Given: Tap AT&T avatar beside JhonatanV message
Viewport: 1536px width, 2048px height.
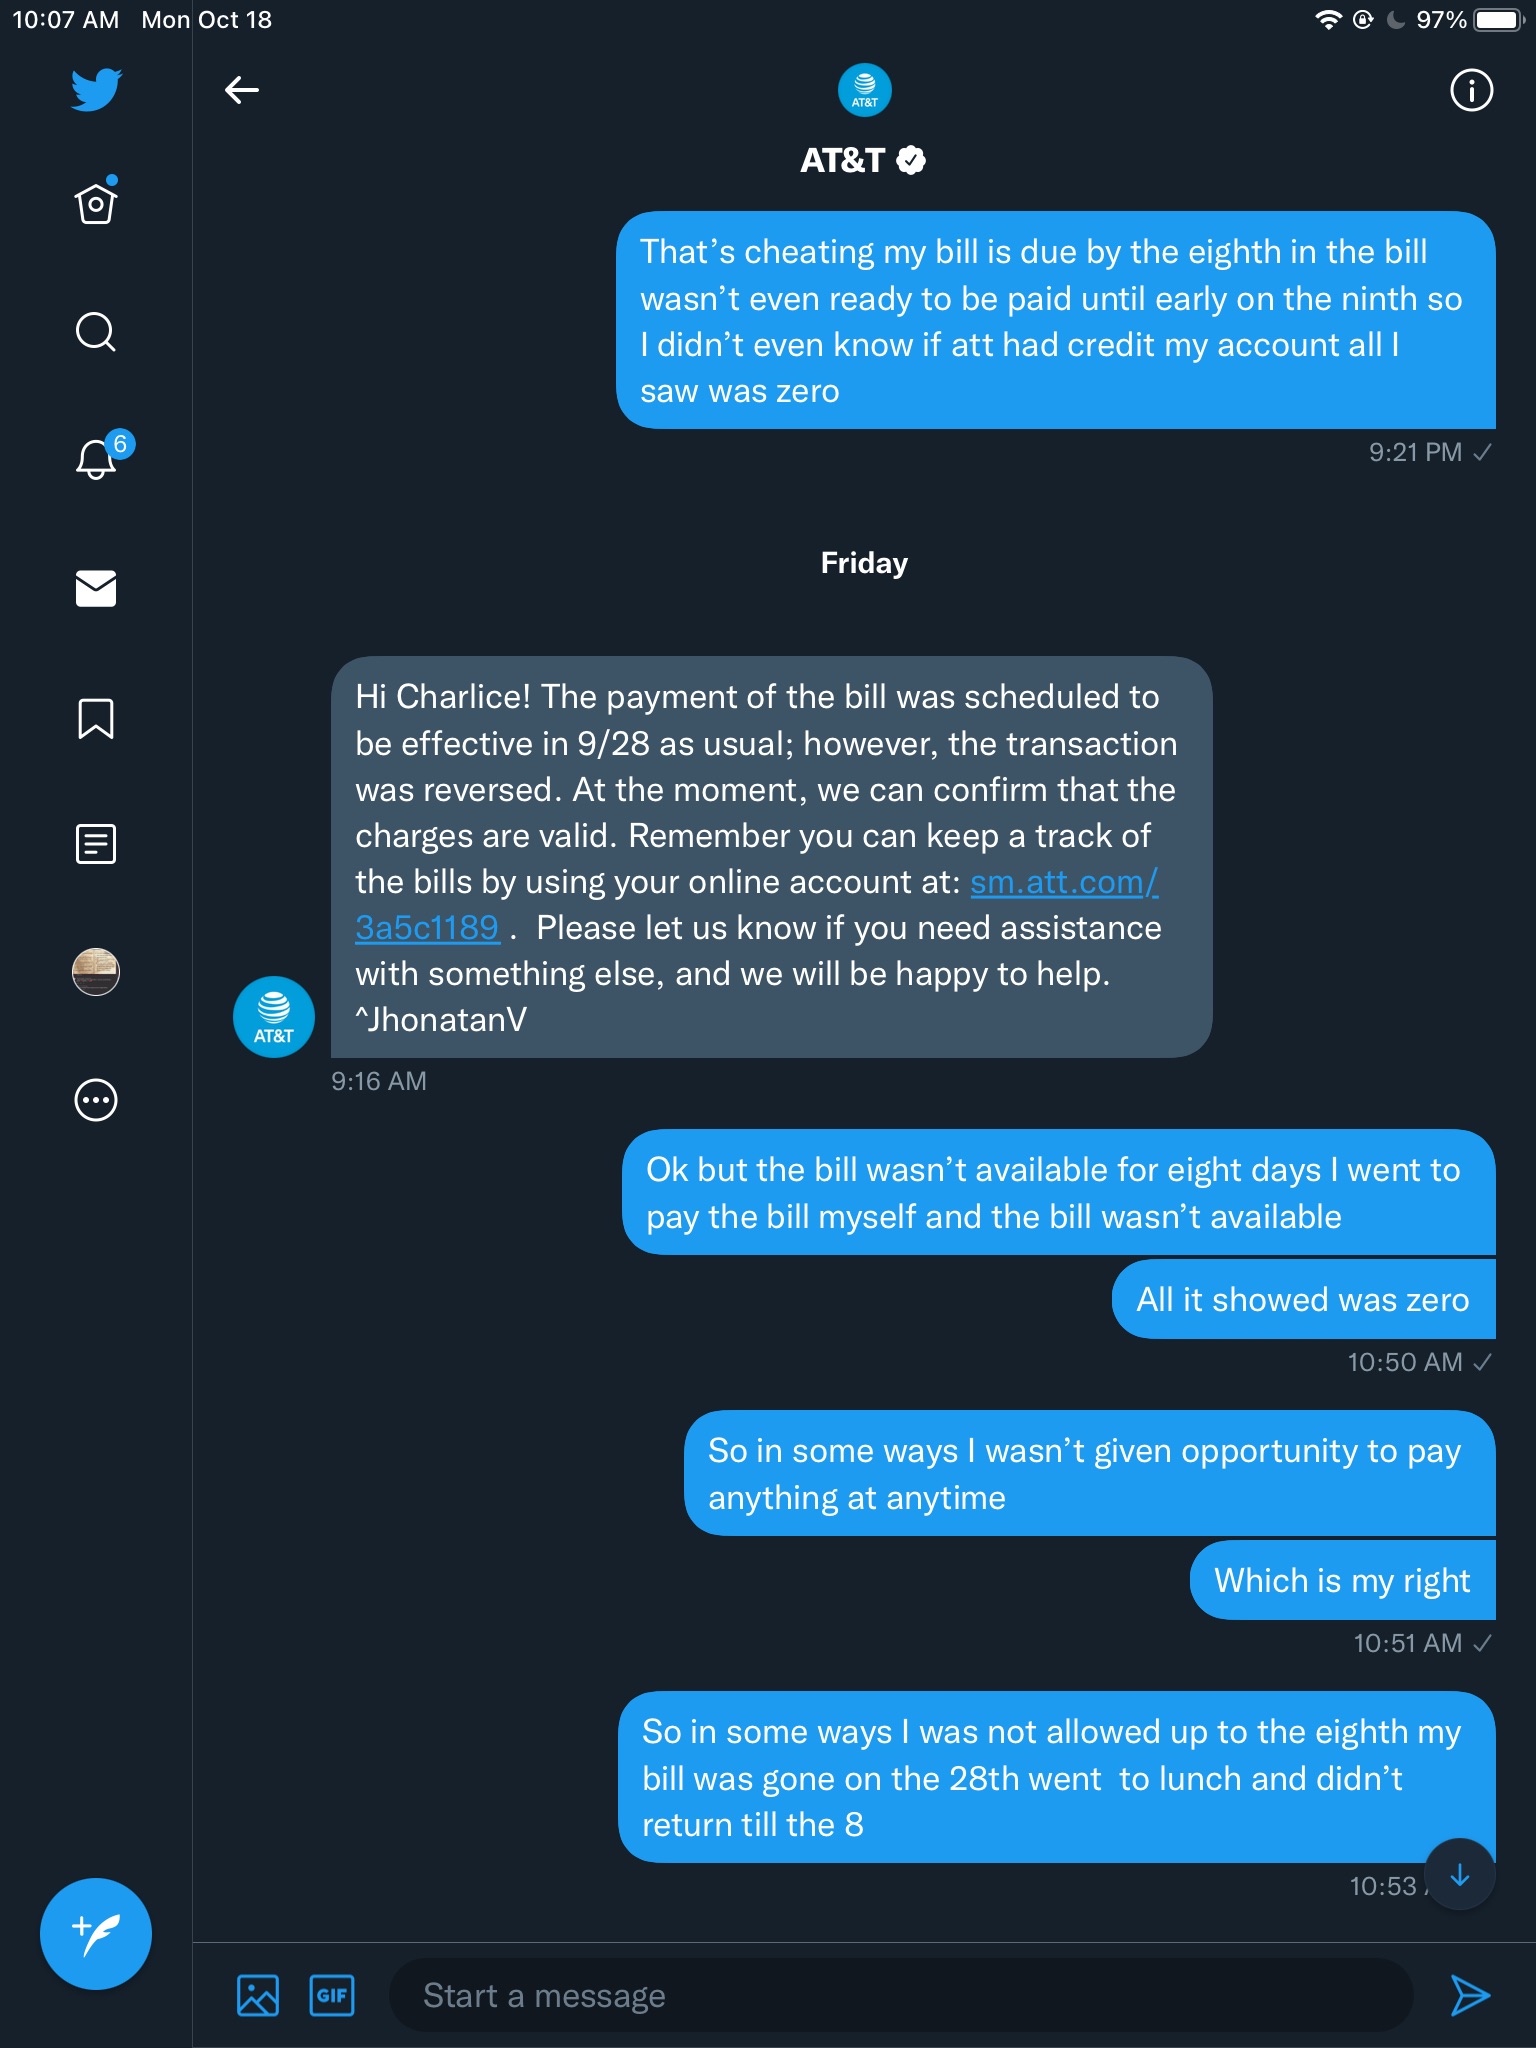Looking at the screenshot, I should click(273, 1017).
